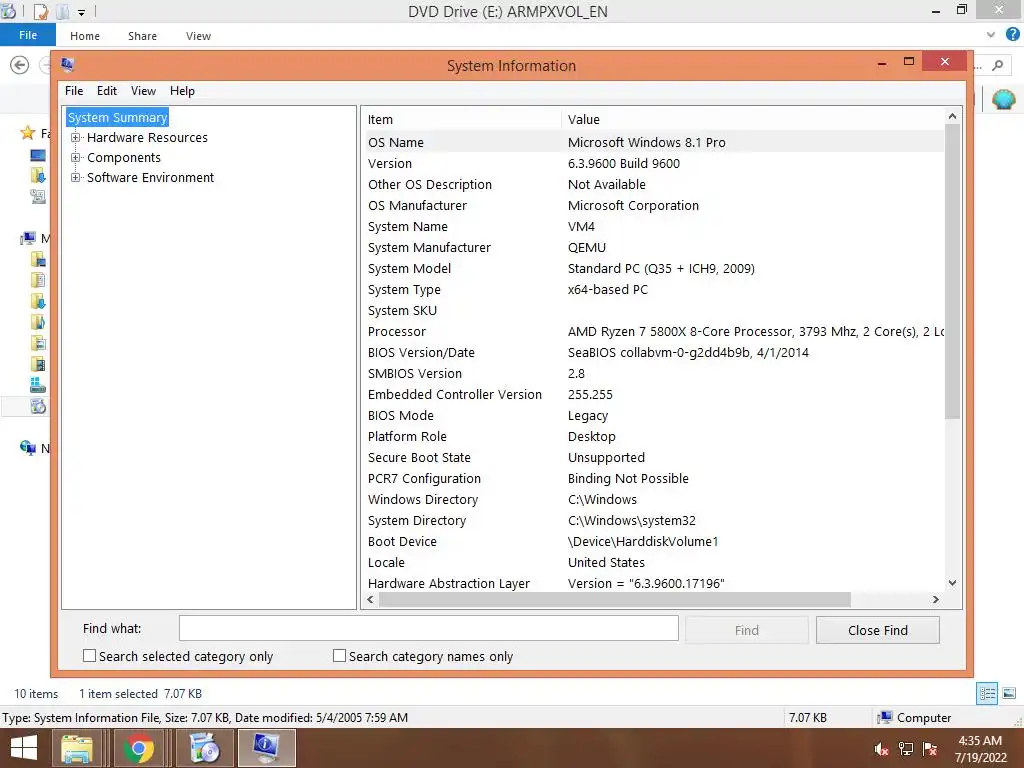The width and height of the screenshot is (1024, 768).
Task: Open network status tray icon
Action: 906,749
